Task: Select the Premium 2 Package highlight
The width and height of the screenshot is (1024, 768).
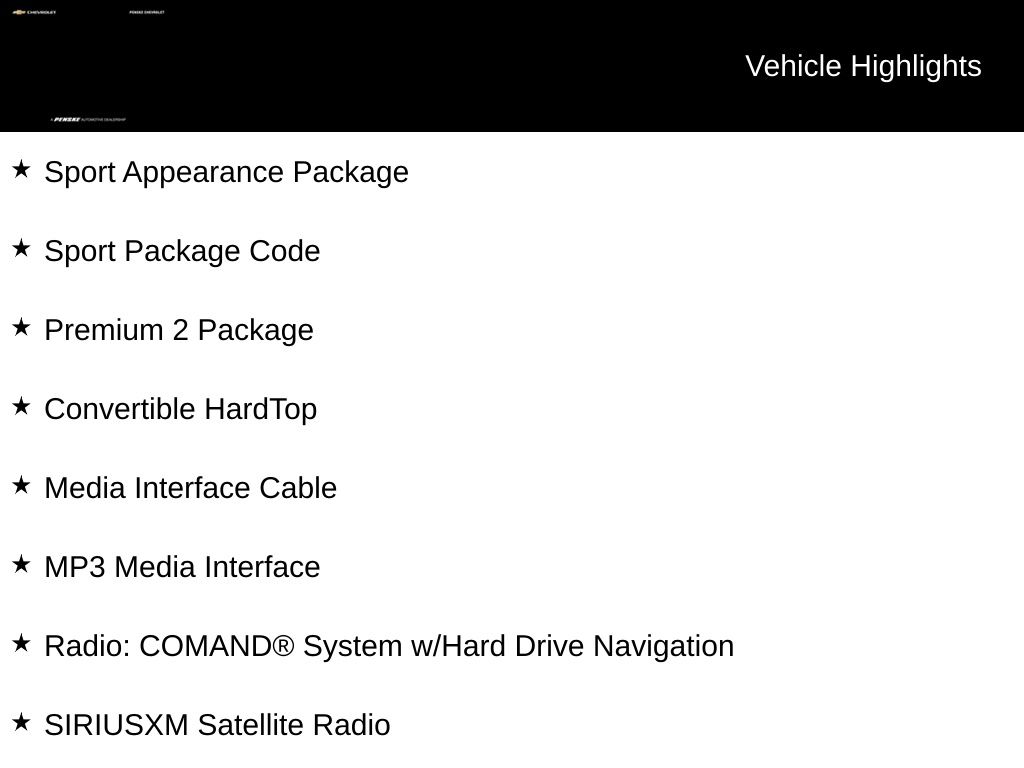Action: coord(179,330)
